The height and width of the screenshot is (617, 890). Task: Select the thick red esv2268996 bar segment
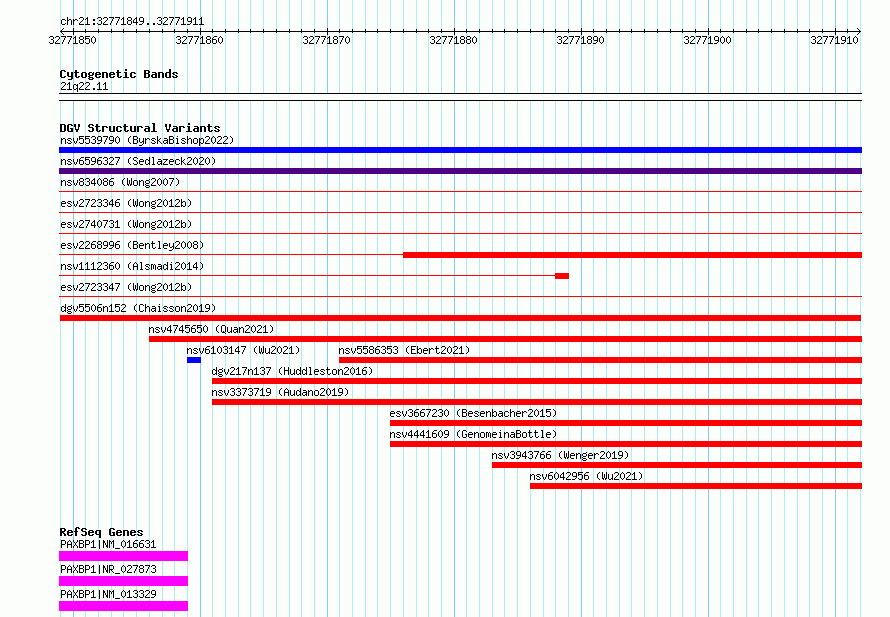coord(632,255)
